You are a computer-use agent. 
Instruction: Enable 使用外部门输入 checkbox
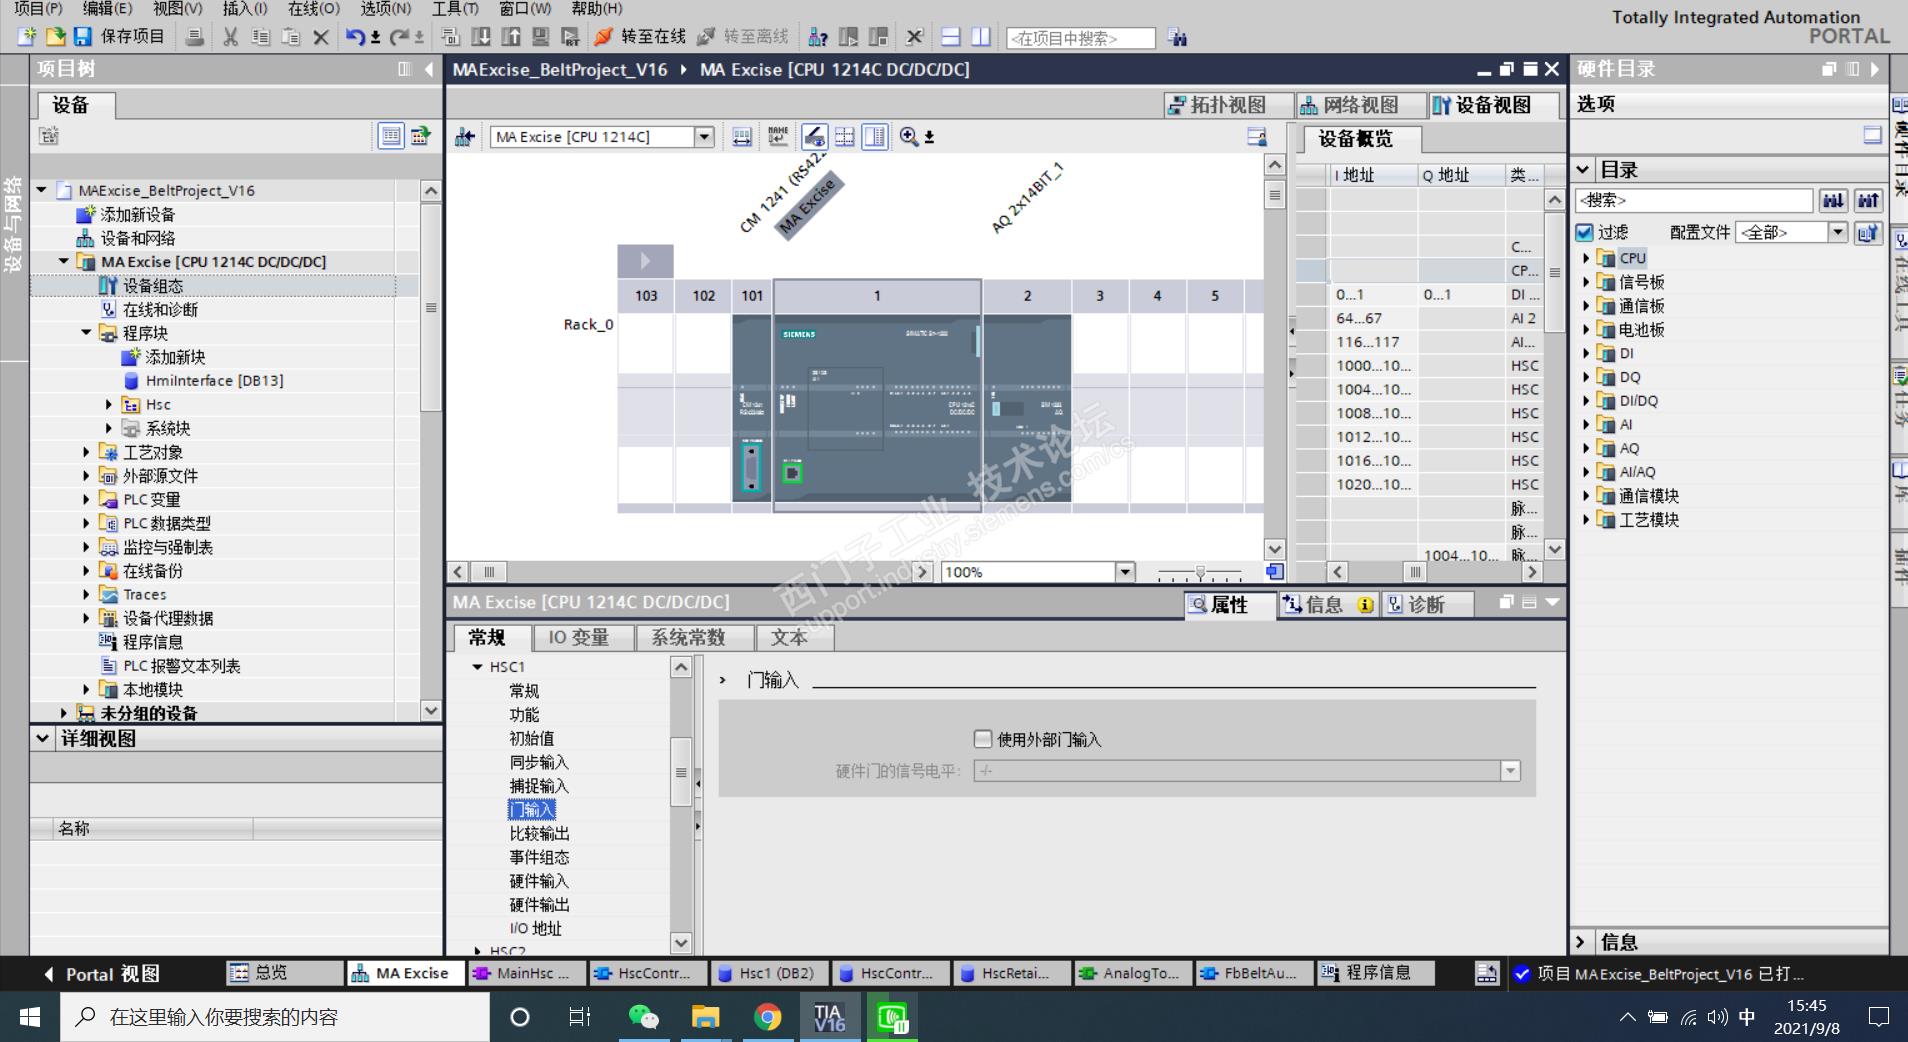[983, 739]
